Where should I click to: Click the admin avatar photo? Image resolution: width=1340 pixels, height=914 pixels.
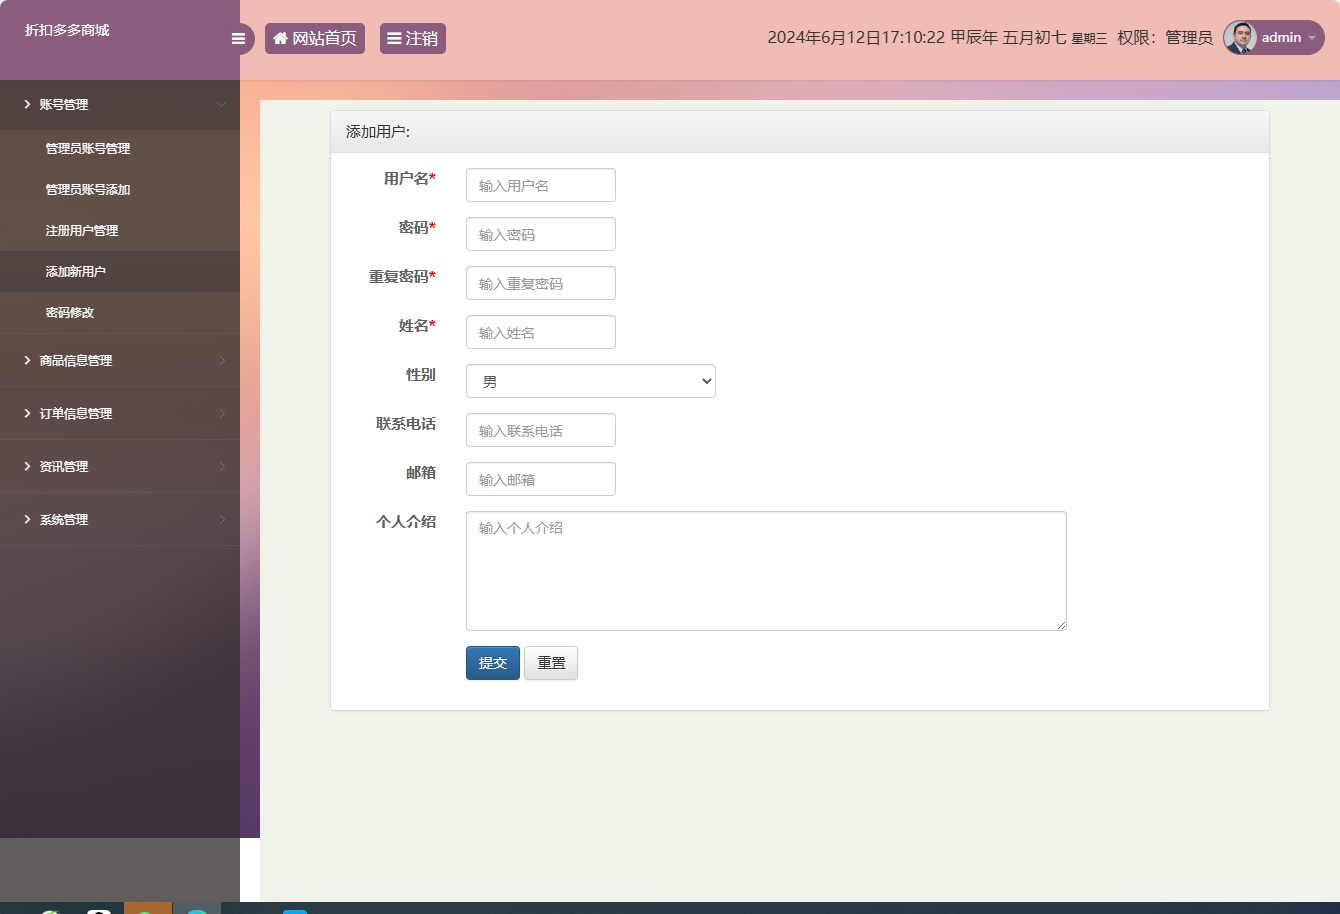point(1239,38)
